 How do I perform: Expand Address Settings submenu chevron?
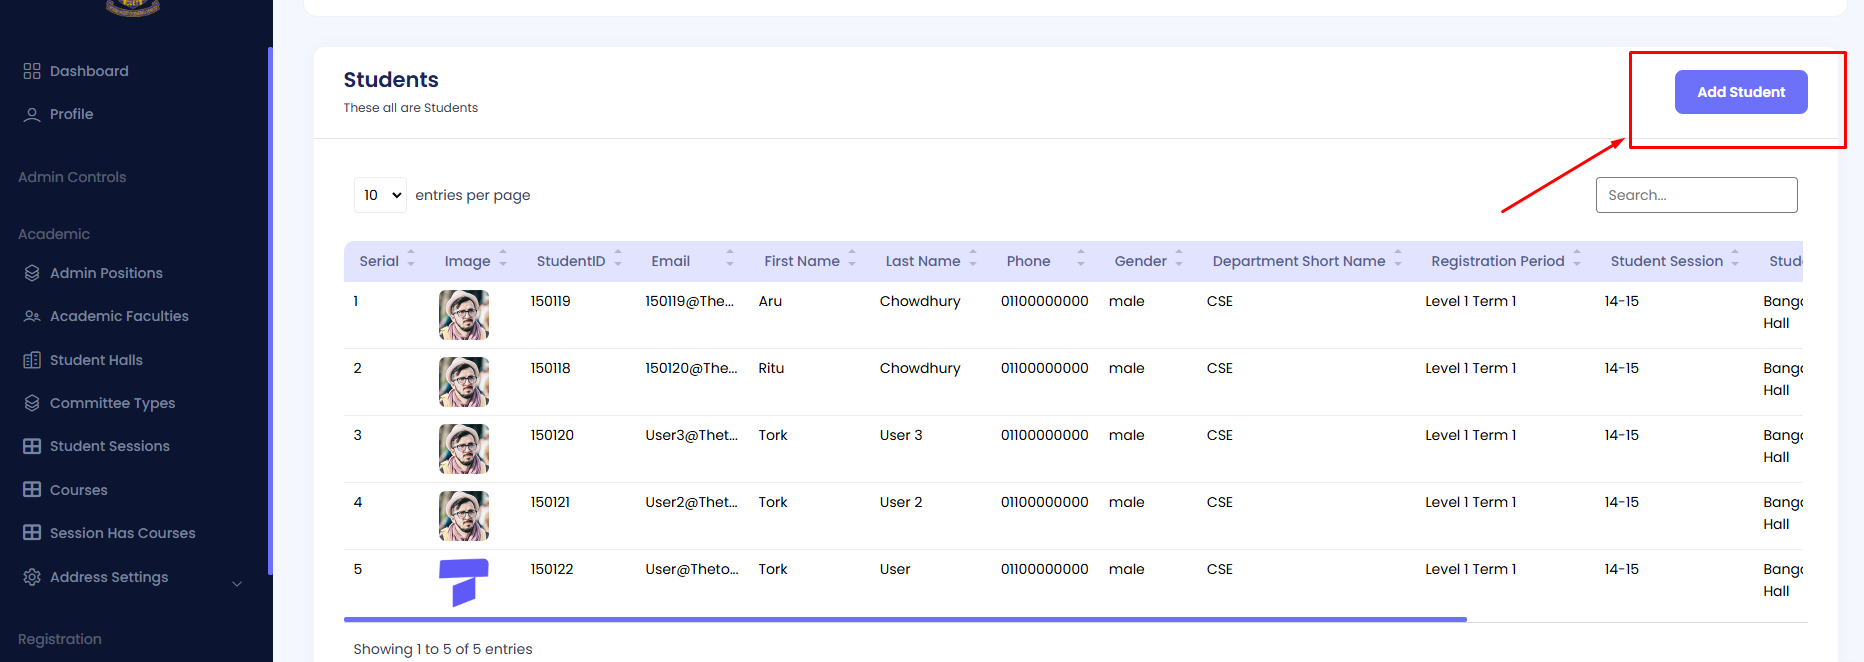[237, 584]
